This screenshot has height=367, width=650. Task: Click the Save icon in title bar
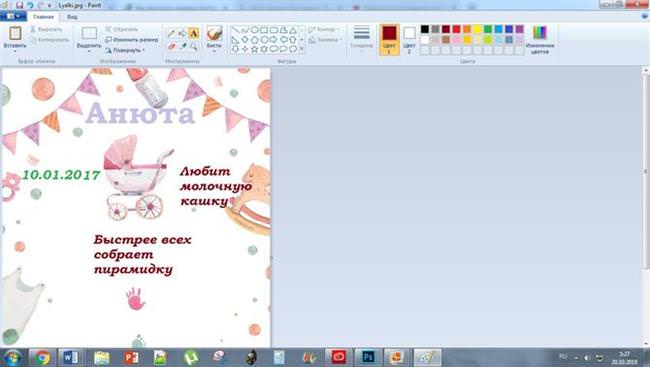tap(19, 5)
